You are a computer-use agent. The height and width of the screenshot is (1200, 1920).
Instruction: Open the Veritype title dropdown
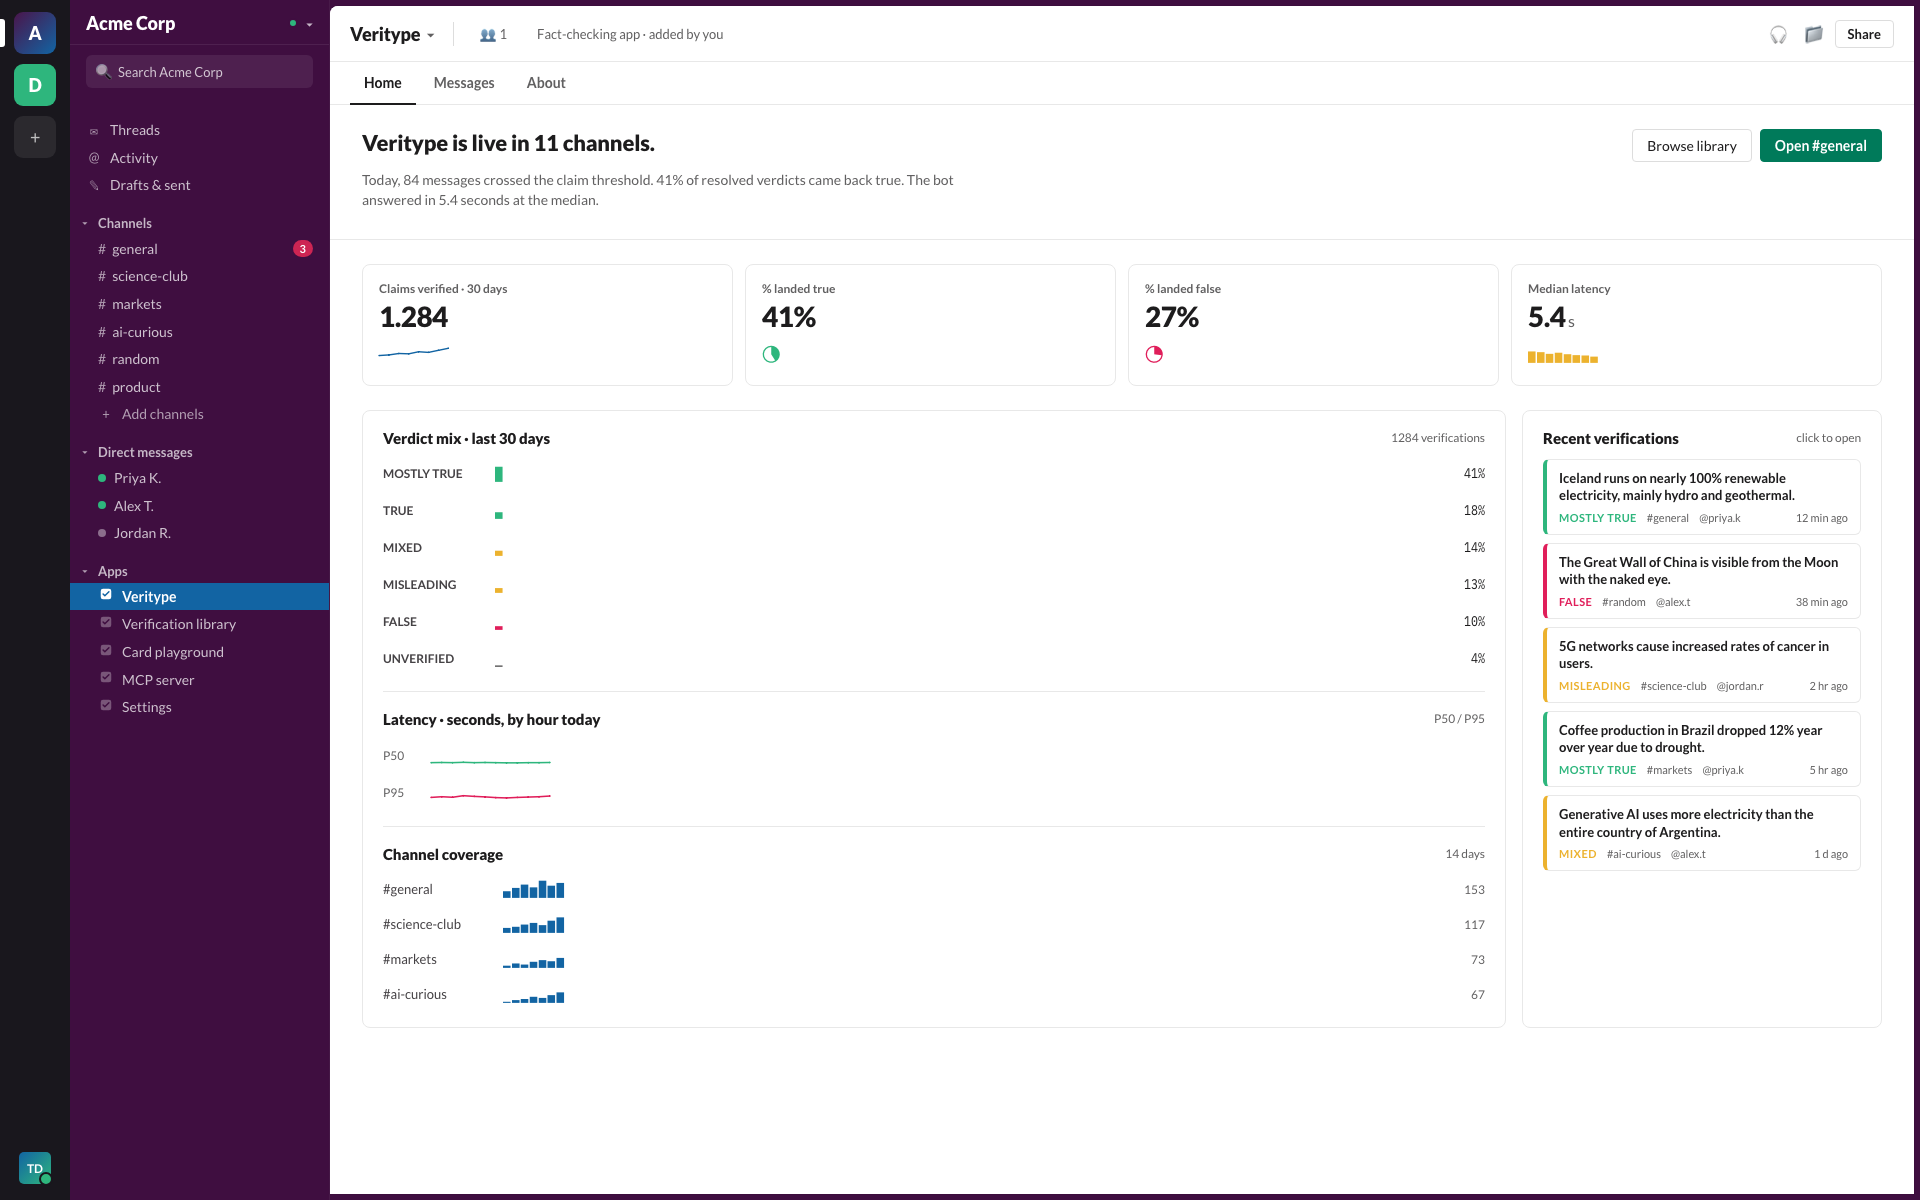[431, 35]
